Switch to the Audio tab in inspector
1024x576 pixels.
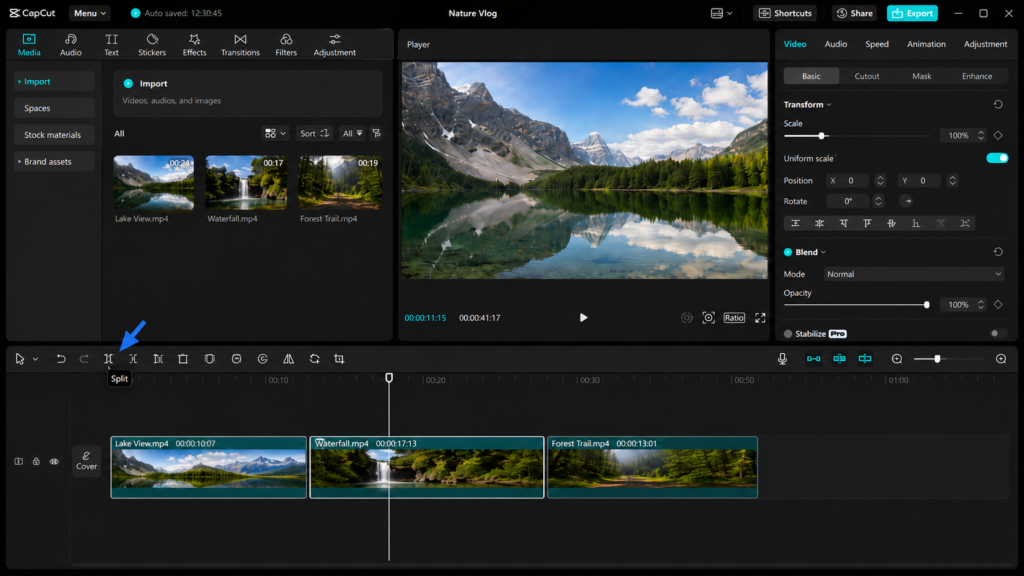pos(835,44)
